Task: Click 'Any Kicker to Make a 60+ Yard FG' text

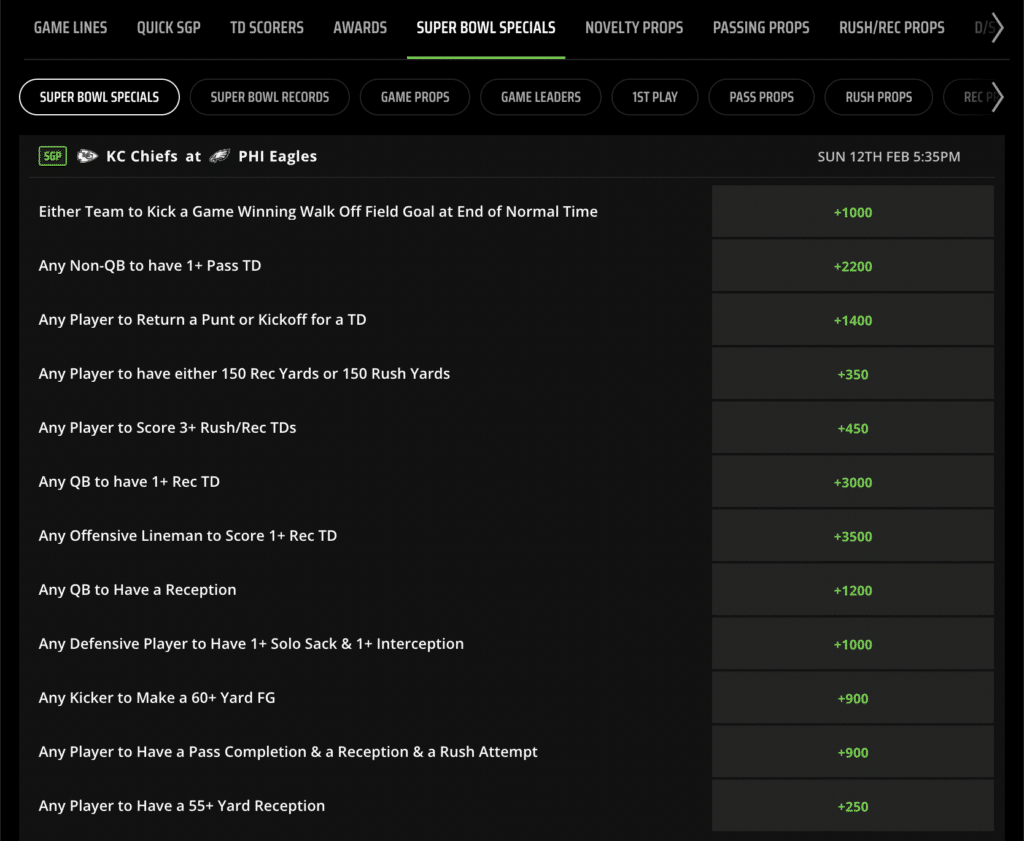Action: pos(157,697)
